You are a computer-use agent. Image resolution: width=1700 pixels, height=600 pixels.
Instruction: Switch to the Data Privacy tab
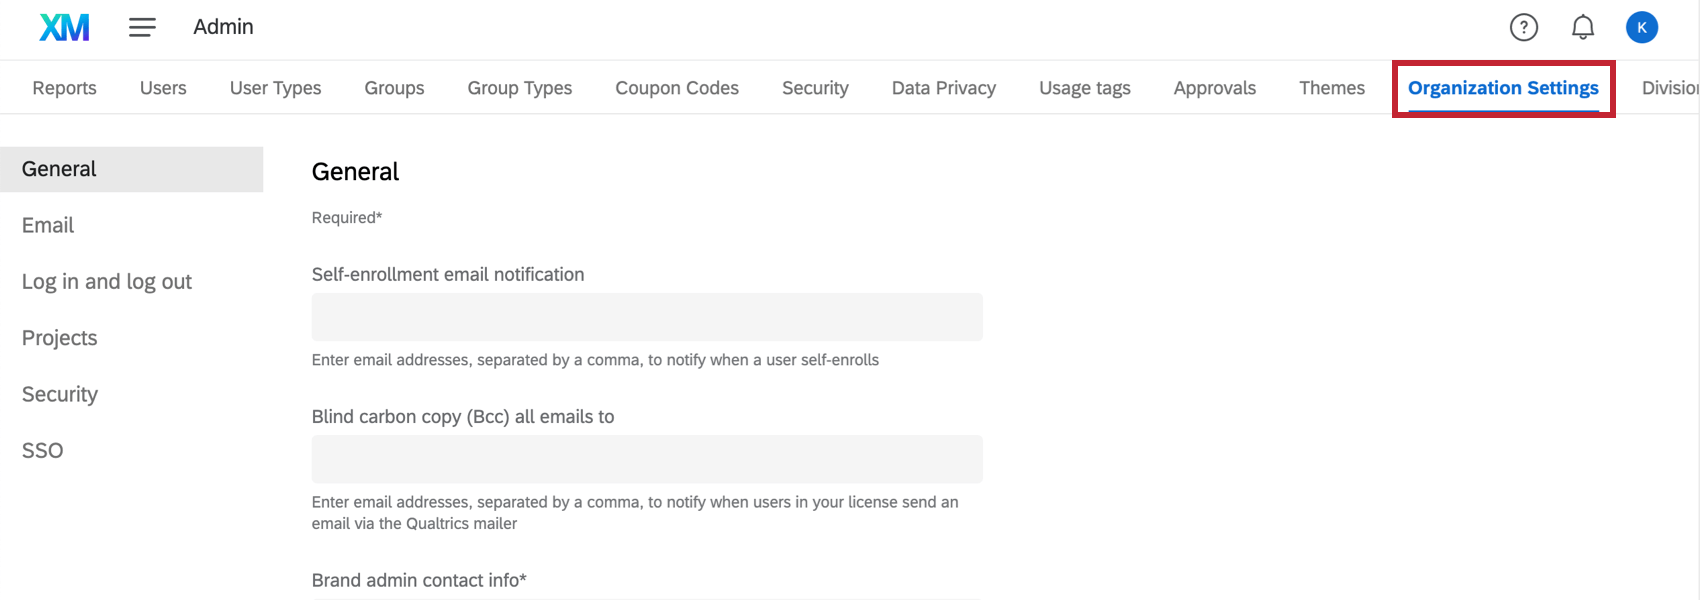(943, 88)
